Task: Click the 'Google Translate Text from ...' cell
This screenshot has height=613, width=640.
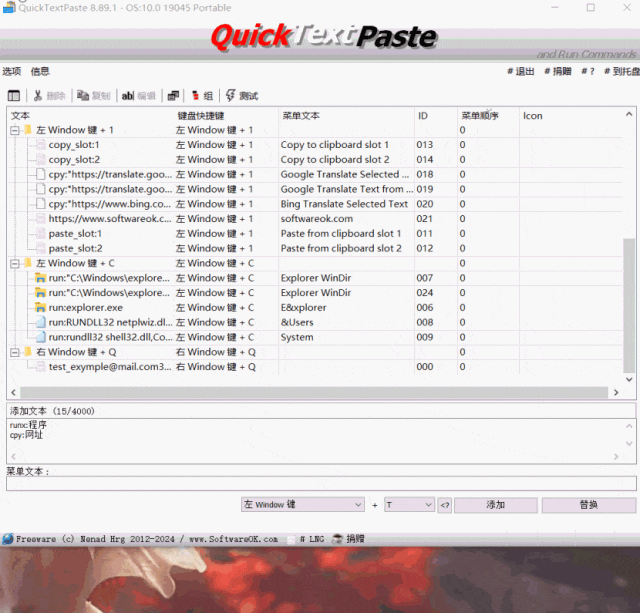Action: (x=347, y=189)
